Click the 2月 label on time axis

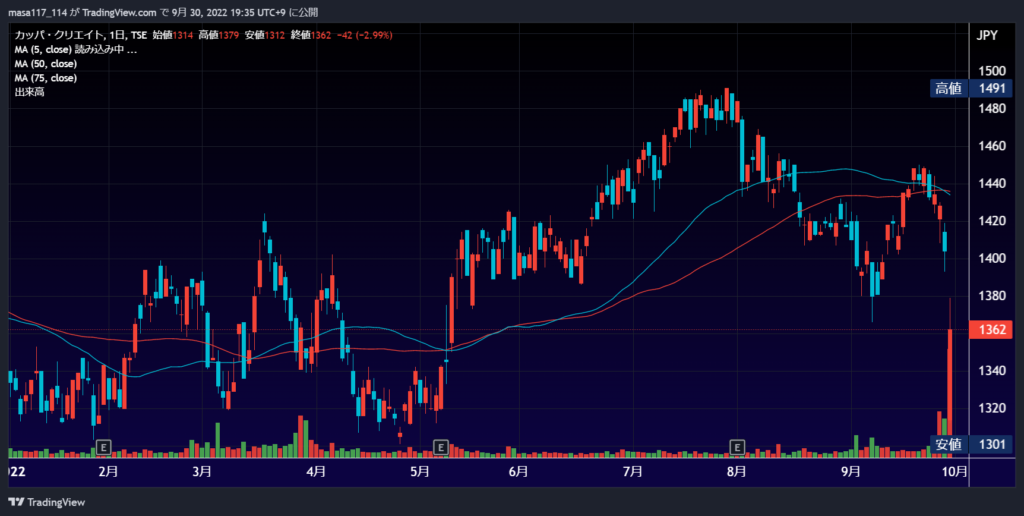point(108,472)
